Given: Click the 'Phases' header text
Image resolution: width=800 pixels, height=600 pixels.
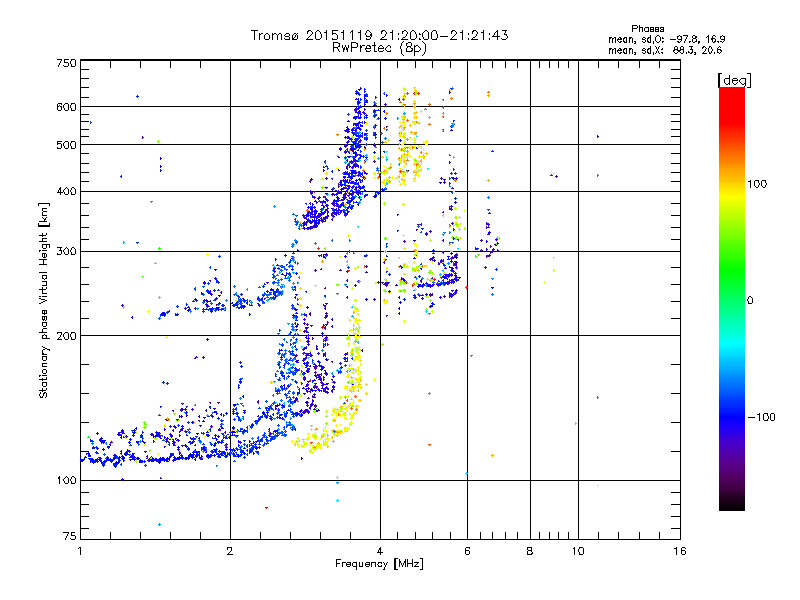Looking at the screenshot, I should [x=647, y=29].
